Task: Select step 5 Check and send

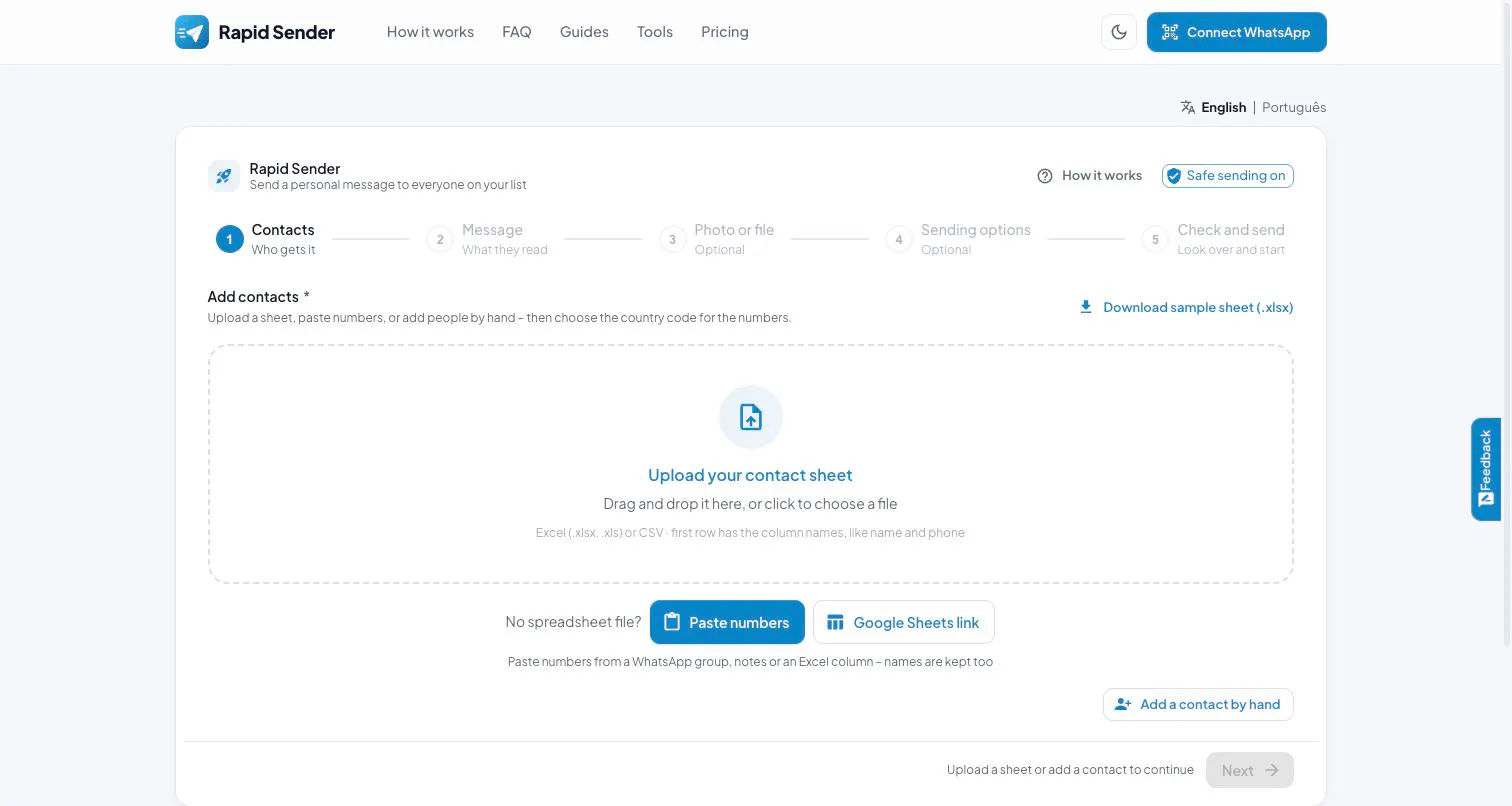Action: pos(1213,239)
